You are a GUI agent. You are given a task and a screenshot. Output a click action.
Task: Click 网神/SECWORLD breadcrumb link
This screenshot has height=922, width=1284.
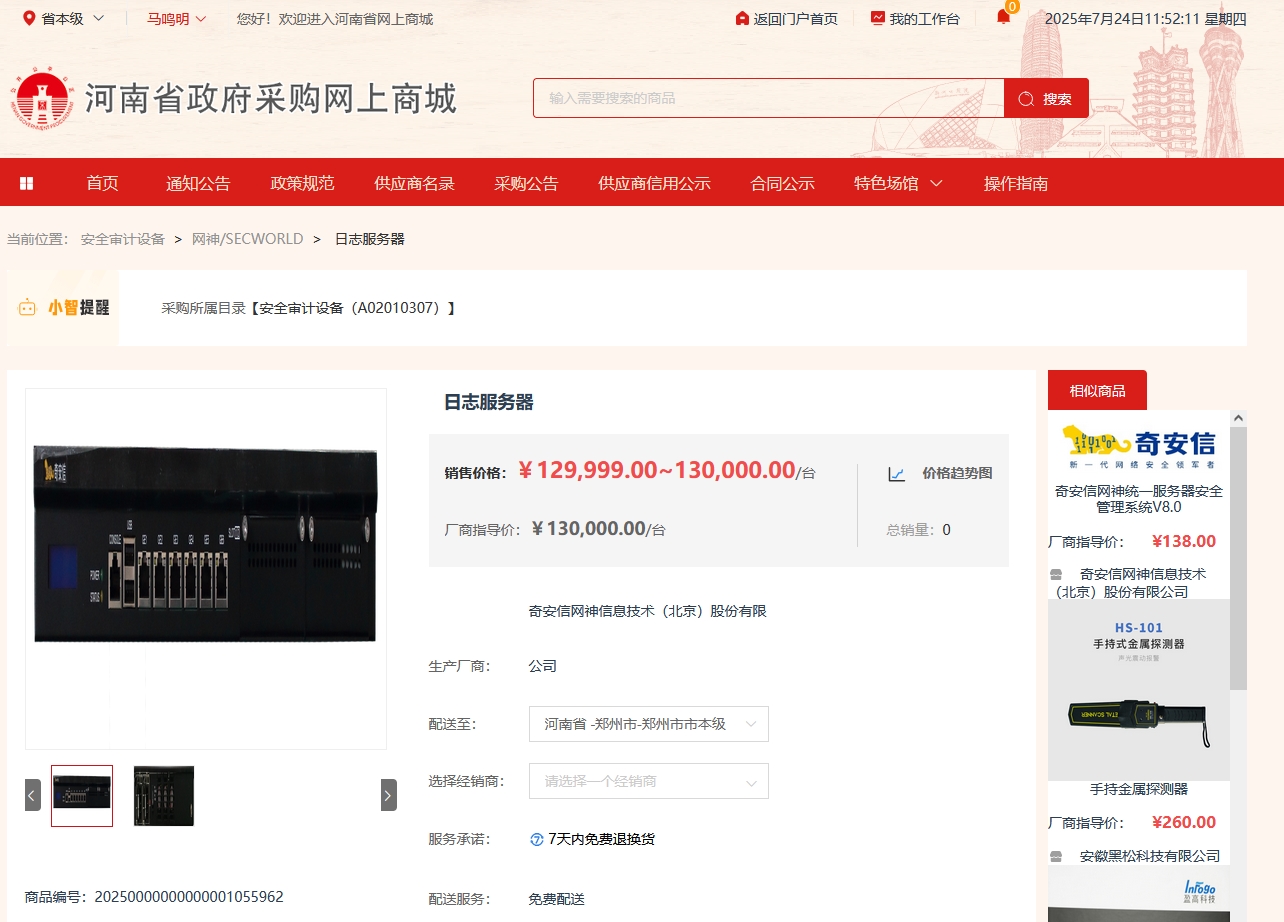point(247,239)
